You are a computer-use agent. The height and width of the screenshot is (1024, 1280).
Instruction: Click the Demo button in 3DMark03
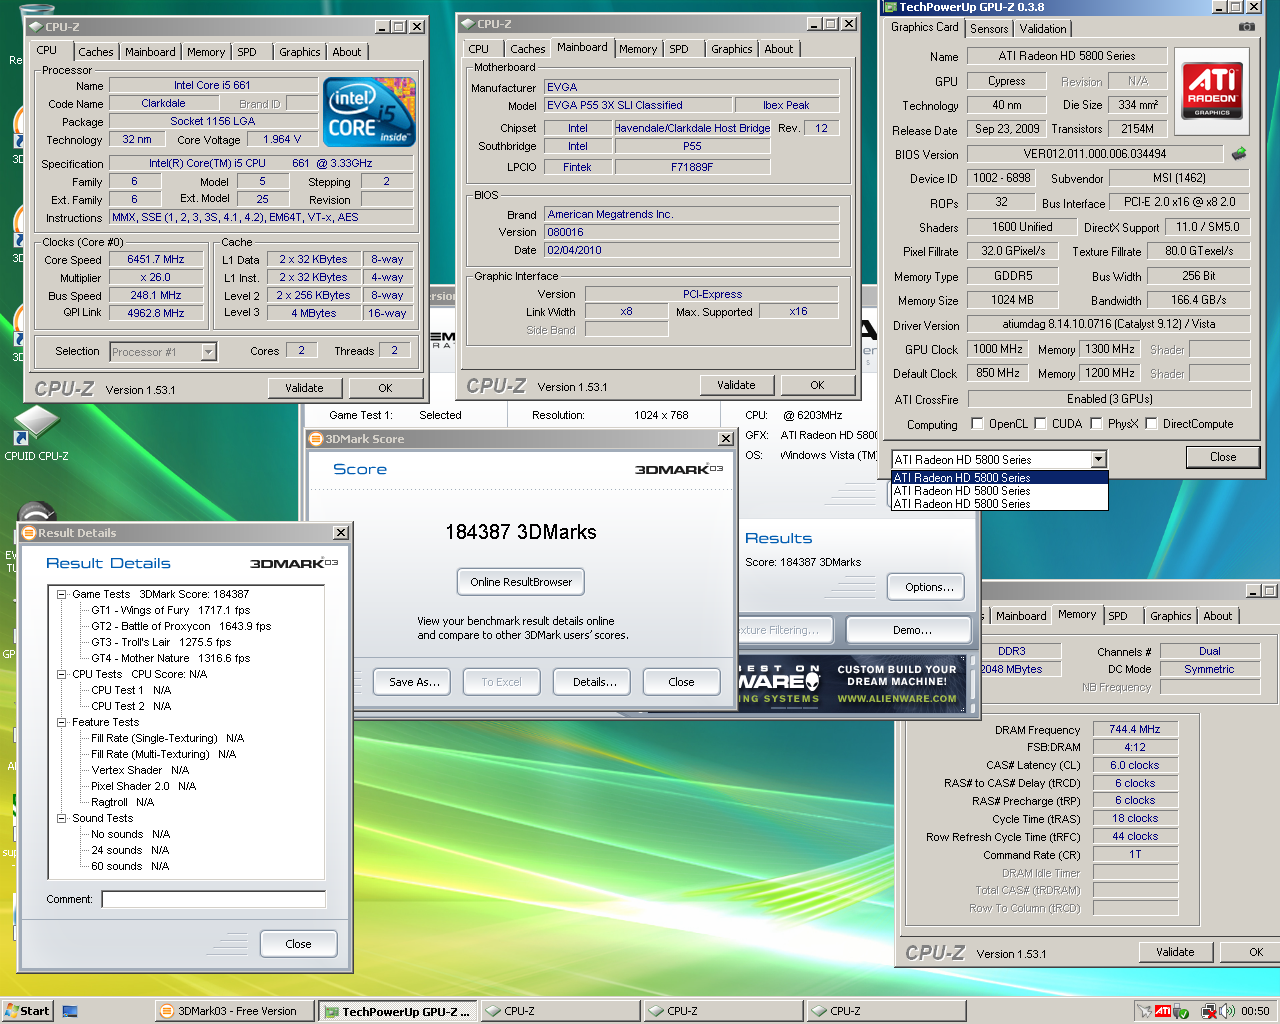(909, 630)
